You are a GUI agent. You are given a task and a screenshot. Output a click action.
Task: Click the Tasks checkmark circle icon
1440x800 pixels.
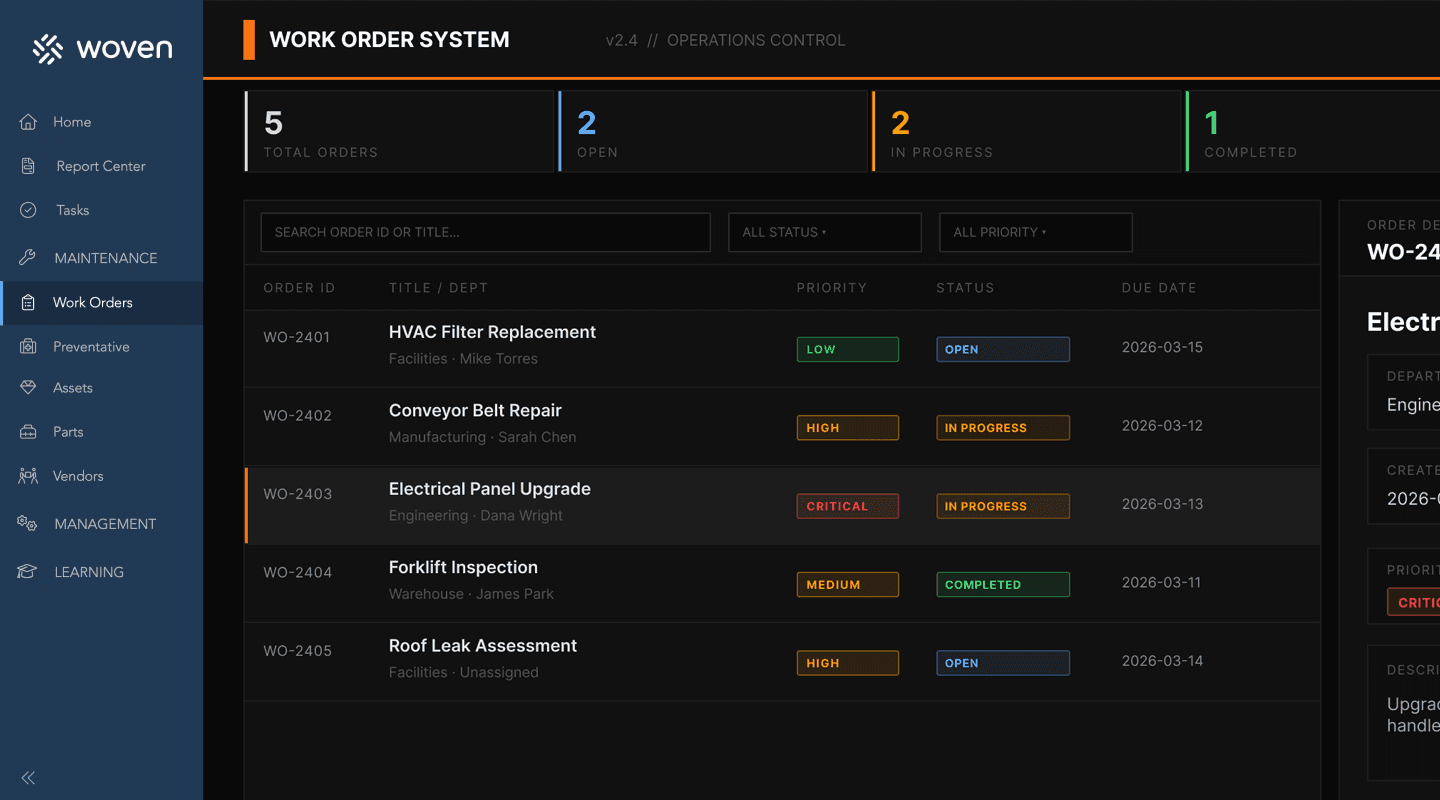[28, 210]
